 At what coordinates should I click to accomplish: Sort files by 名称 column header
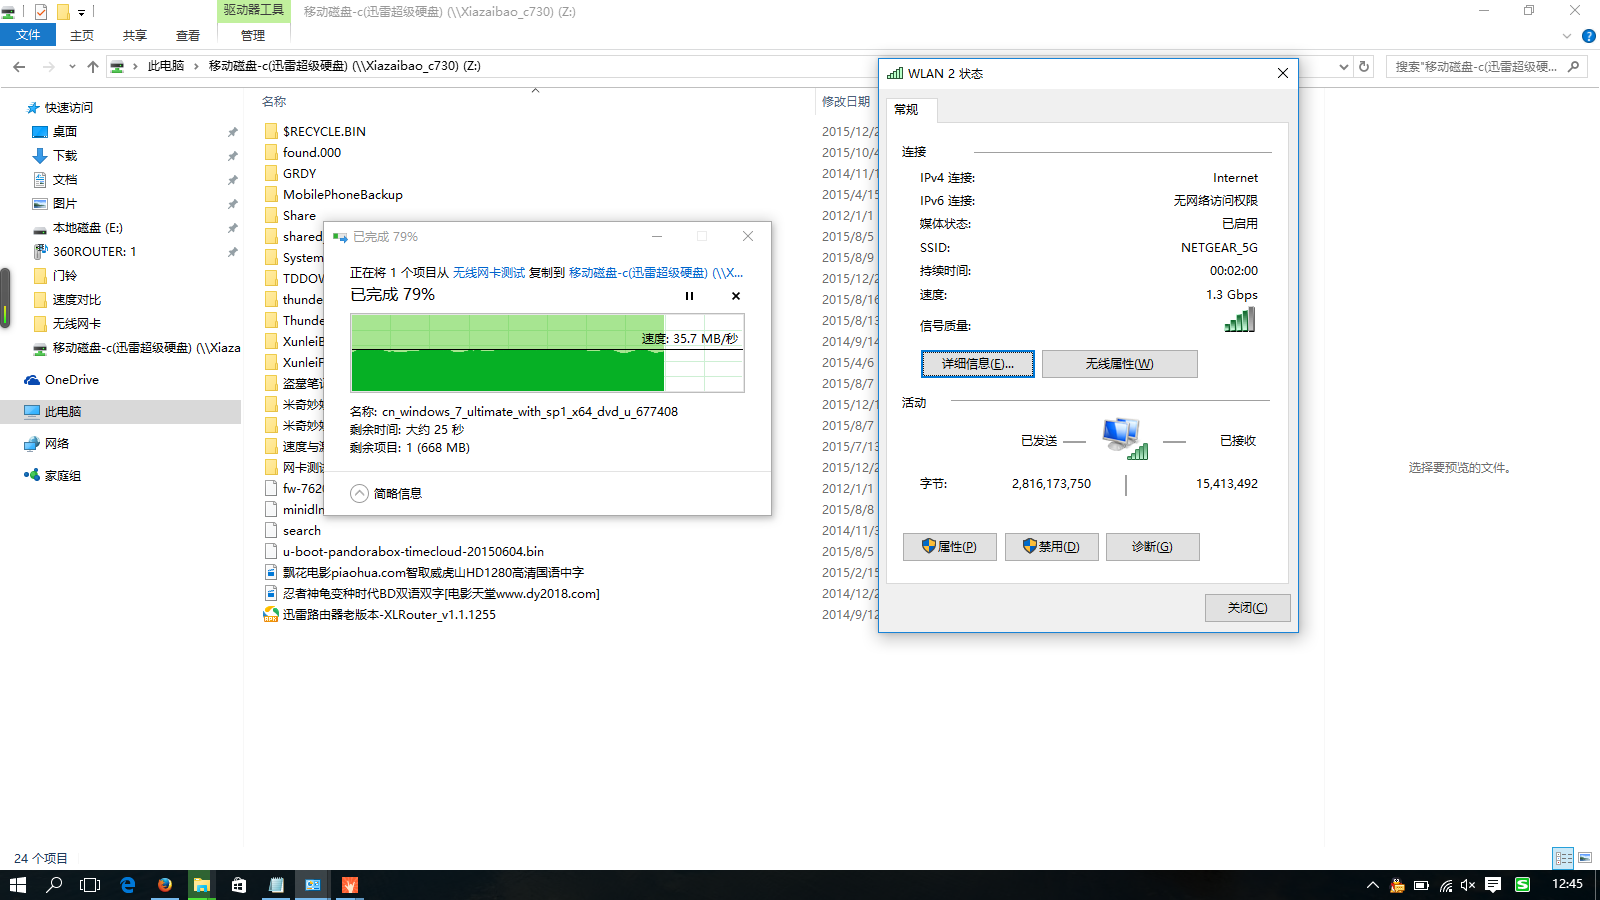point(274,102)
